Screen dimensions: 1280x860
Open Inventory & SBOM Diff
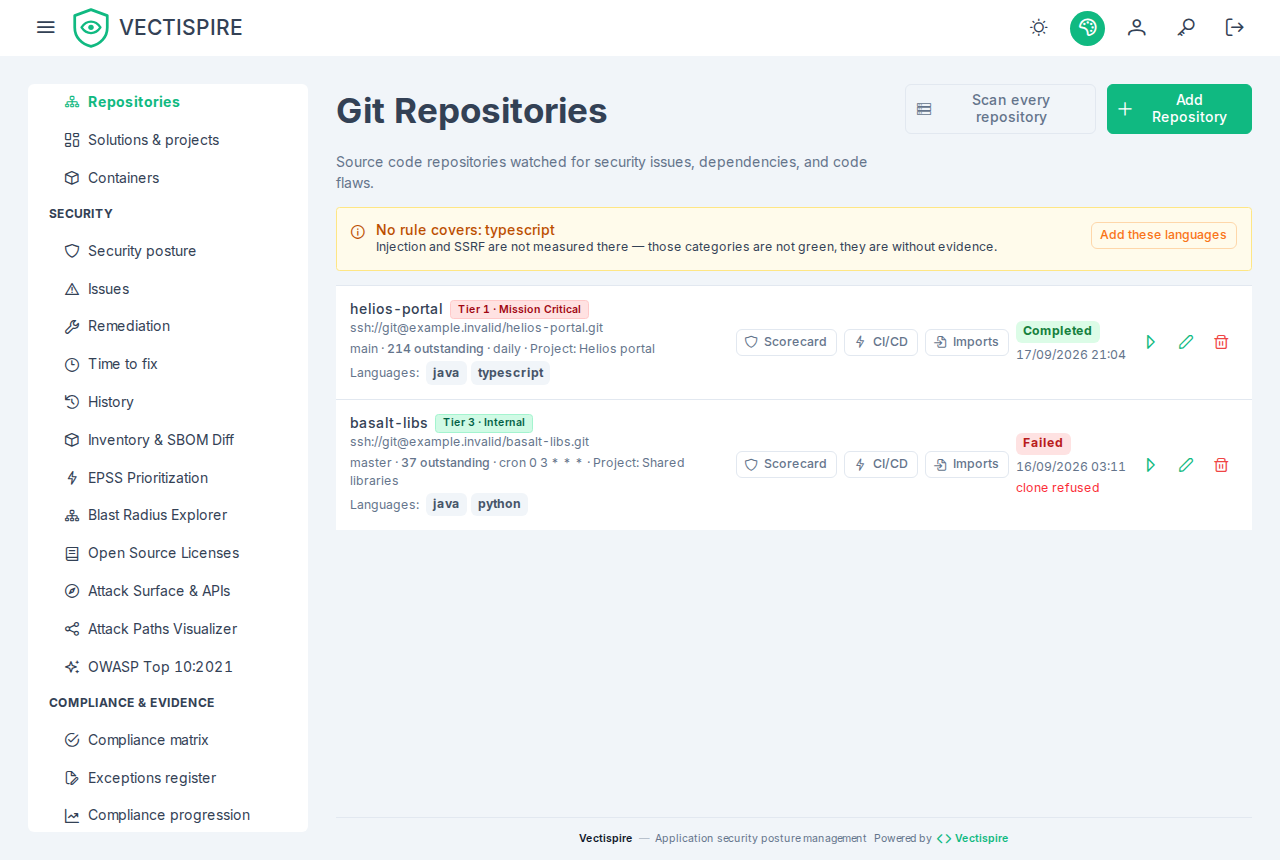pos(168,440)
